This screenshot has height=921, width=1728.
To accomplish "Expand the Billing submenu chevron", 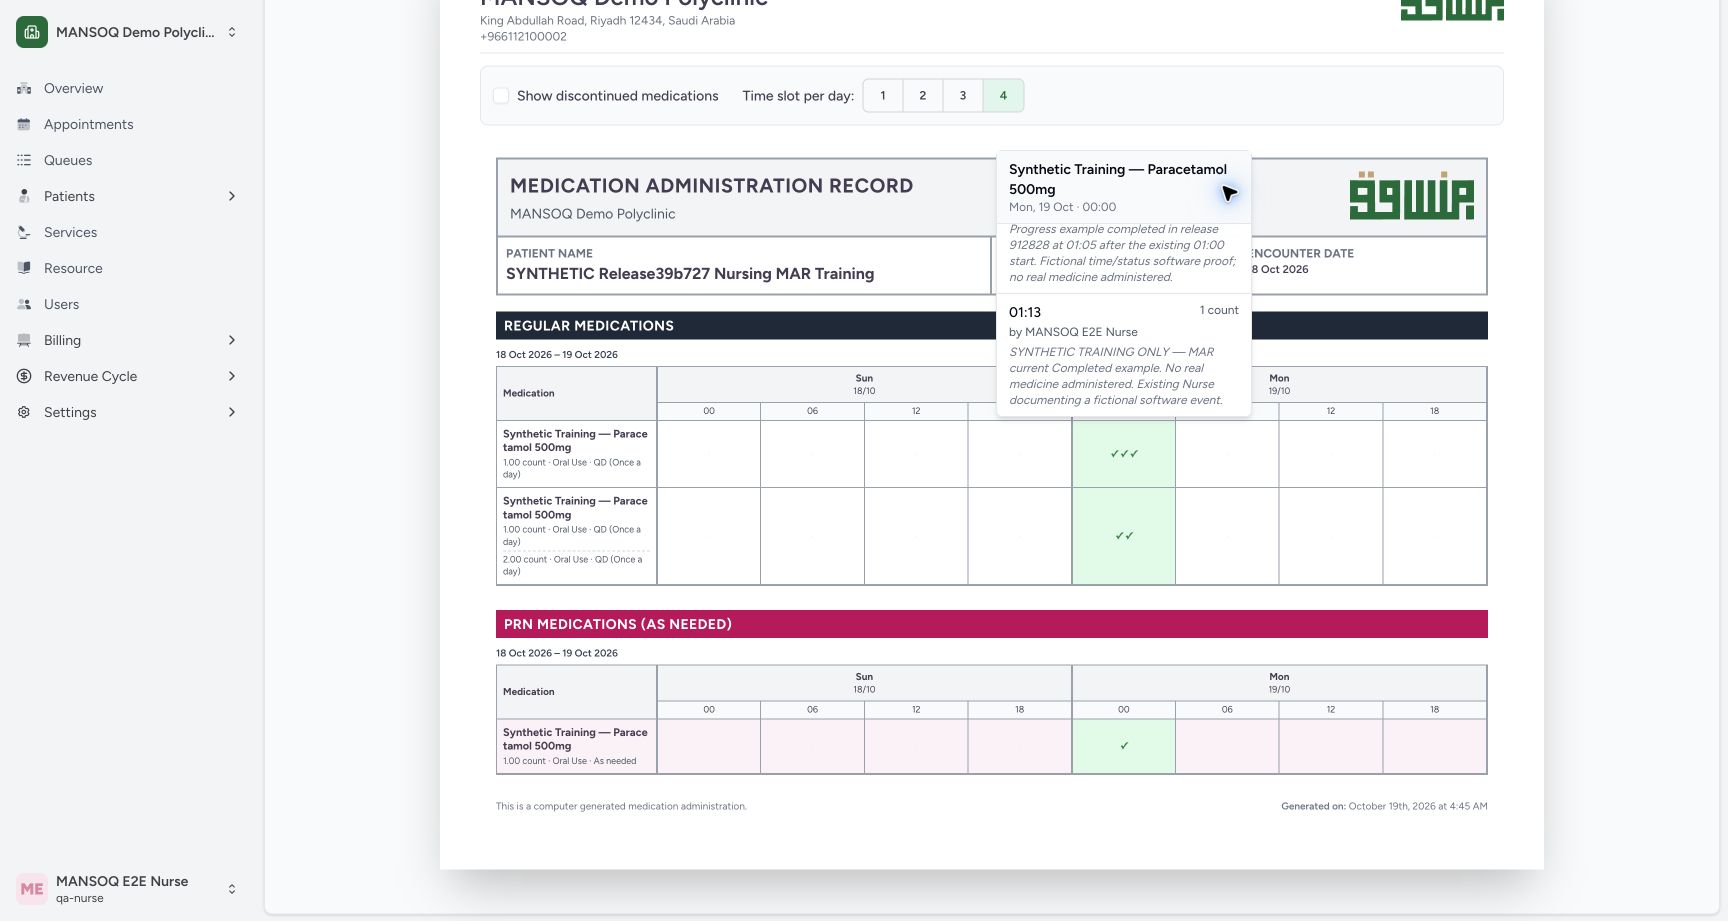I will (232, 340).
